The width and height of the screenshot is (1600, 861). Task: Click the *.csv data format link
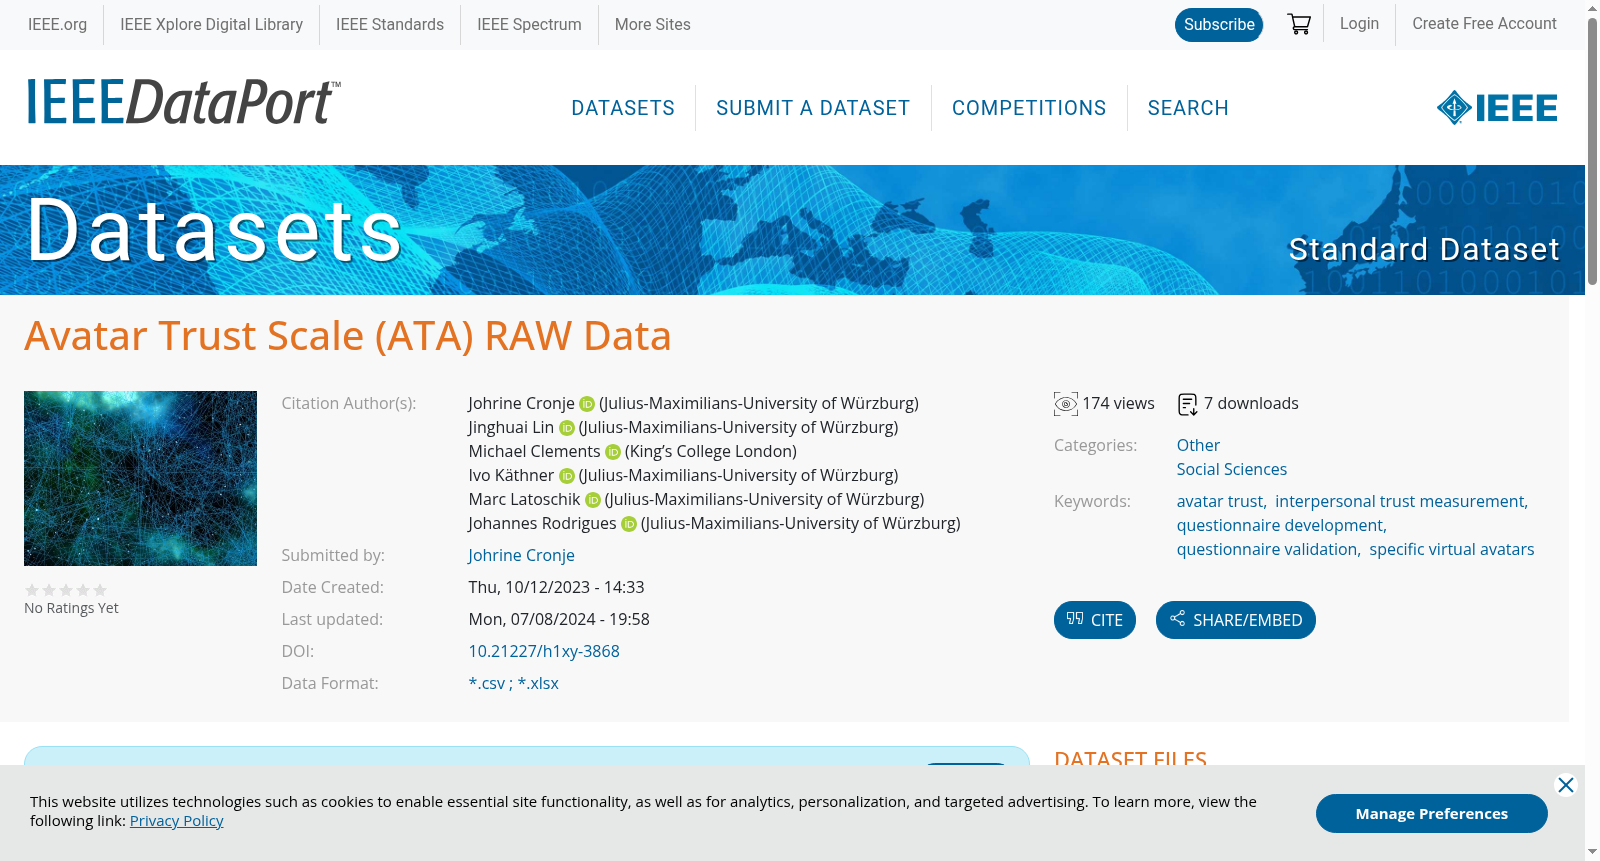pos(487,683)
